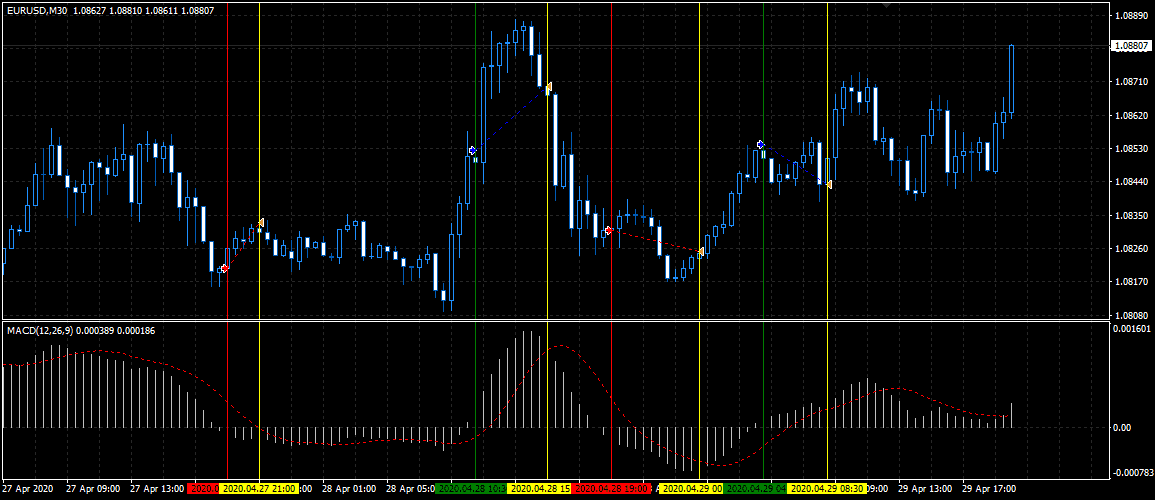Viewport: 1155px width, 500px height.
Task: Click the 27 Apr 09:00 time axis label
Action: 93,488
